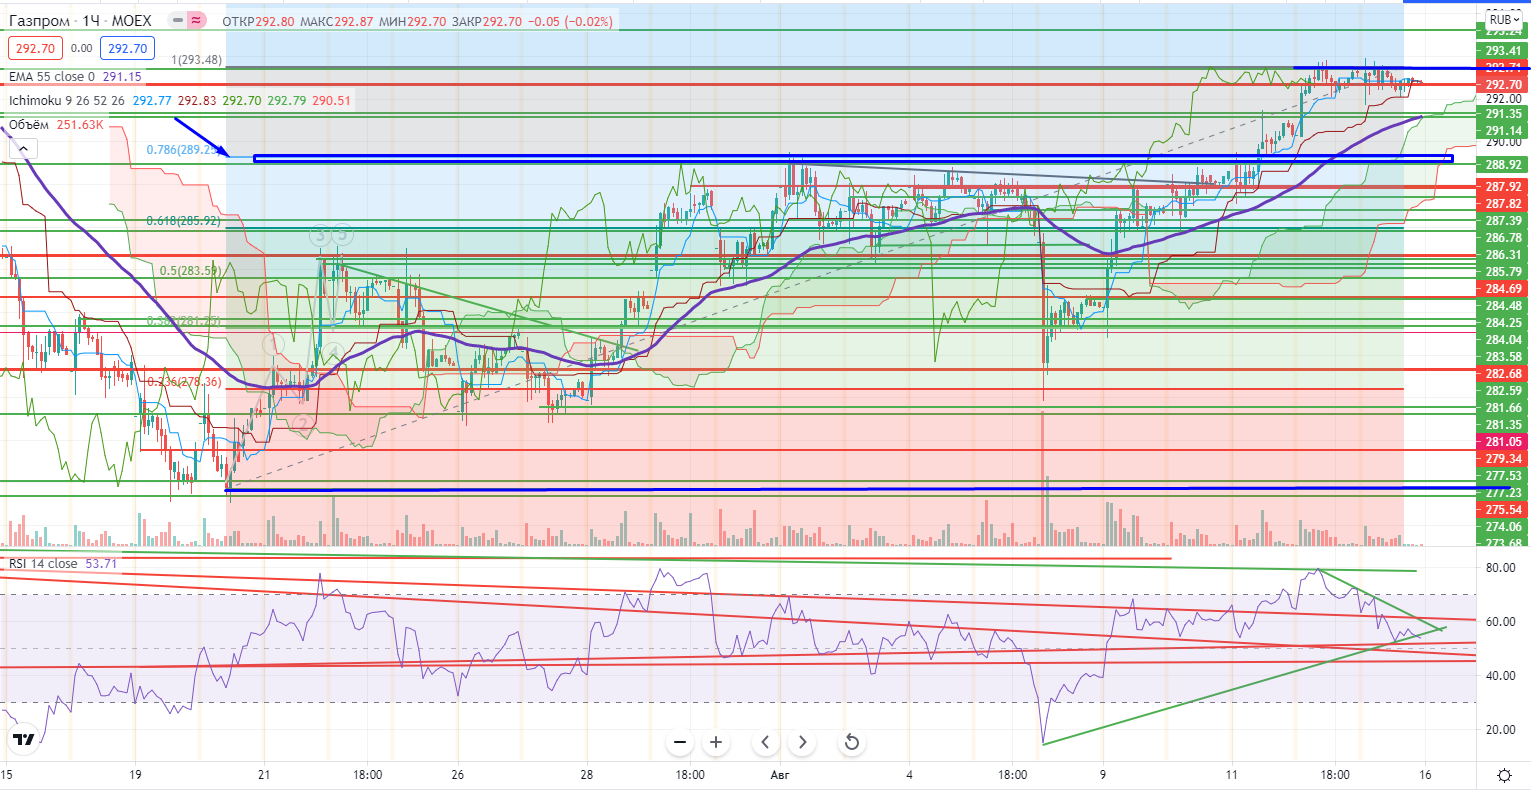
Task: Click the 0.786 Fibonacci level label
Action: tap(183, 150)
